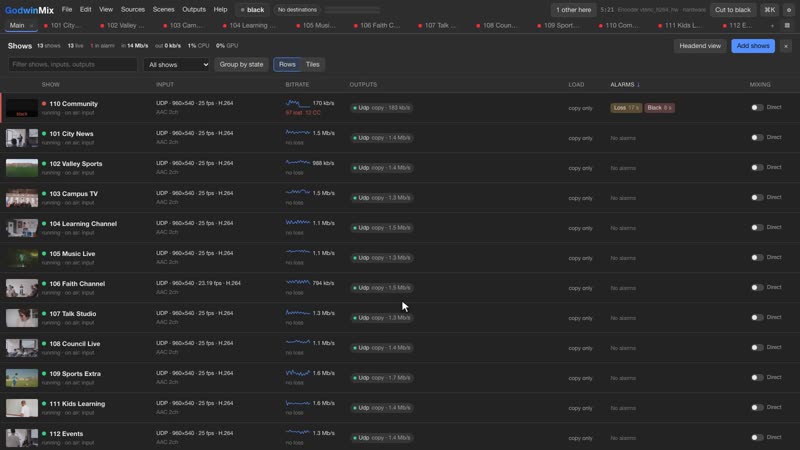Sort by the Show column header
The image size is (800, 450).
pos(51,85)
